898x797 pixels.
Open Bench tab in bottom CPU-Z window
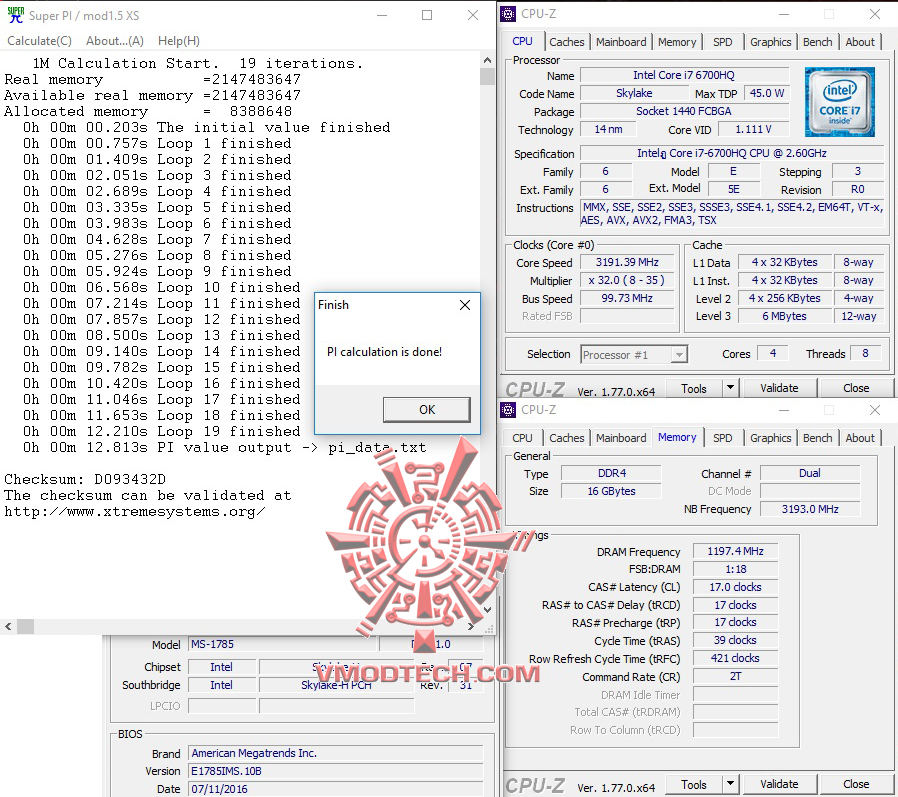[817, 438]
